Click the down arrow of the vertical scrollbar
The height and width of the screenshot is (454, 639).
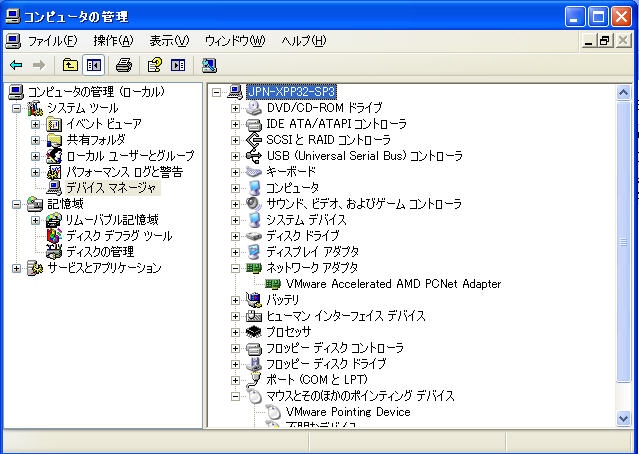point(624,419)
